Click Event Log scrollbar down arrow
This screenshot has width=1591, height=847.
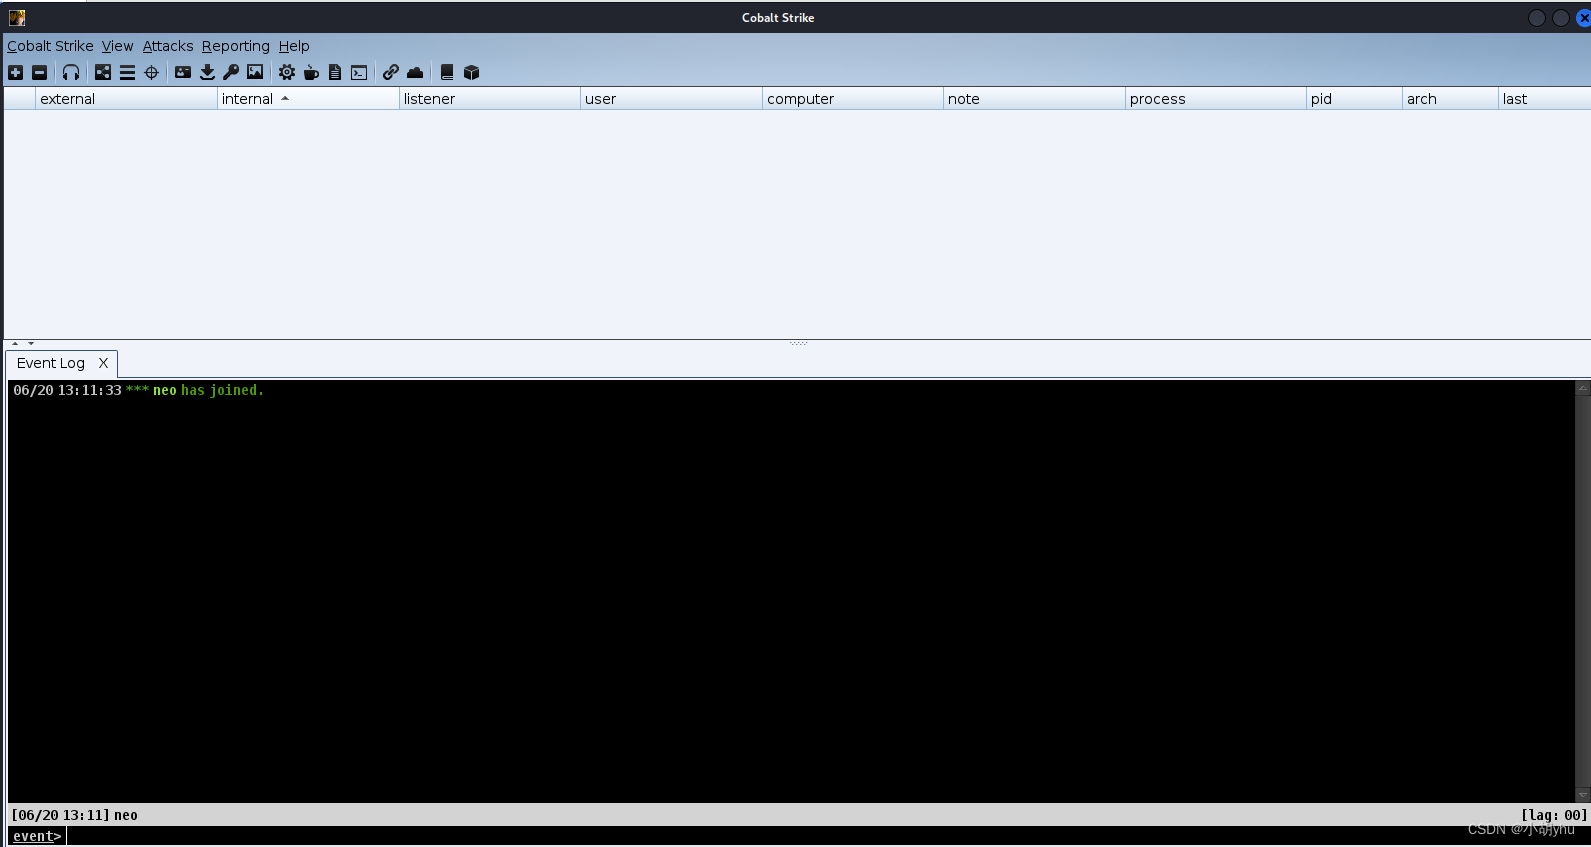pyautogui.click(x=1582, y=795)
